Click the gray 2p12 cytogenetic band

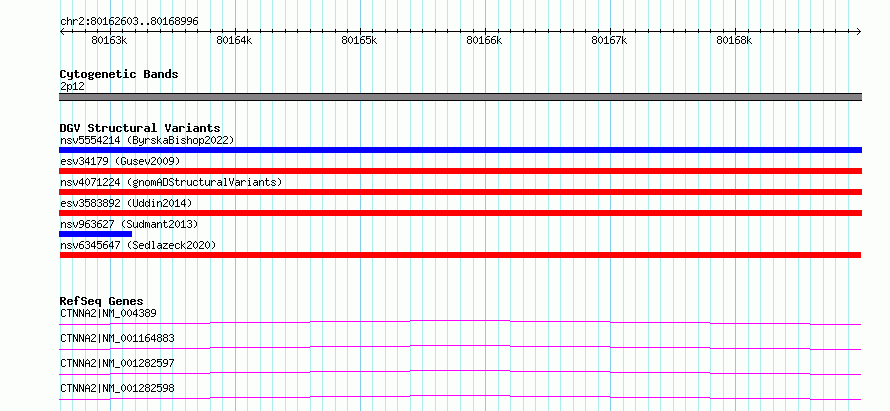[460, 97]
